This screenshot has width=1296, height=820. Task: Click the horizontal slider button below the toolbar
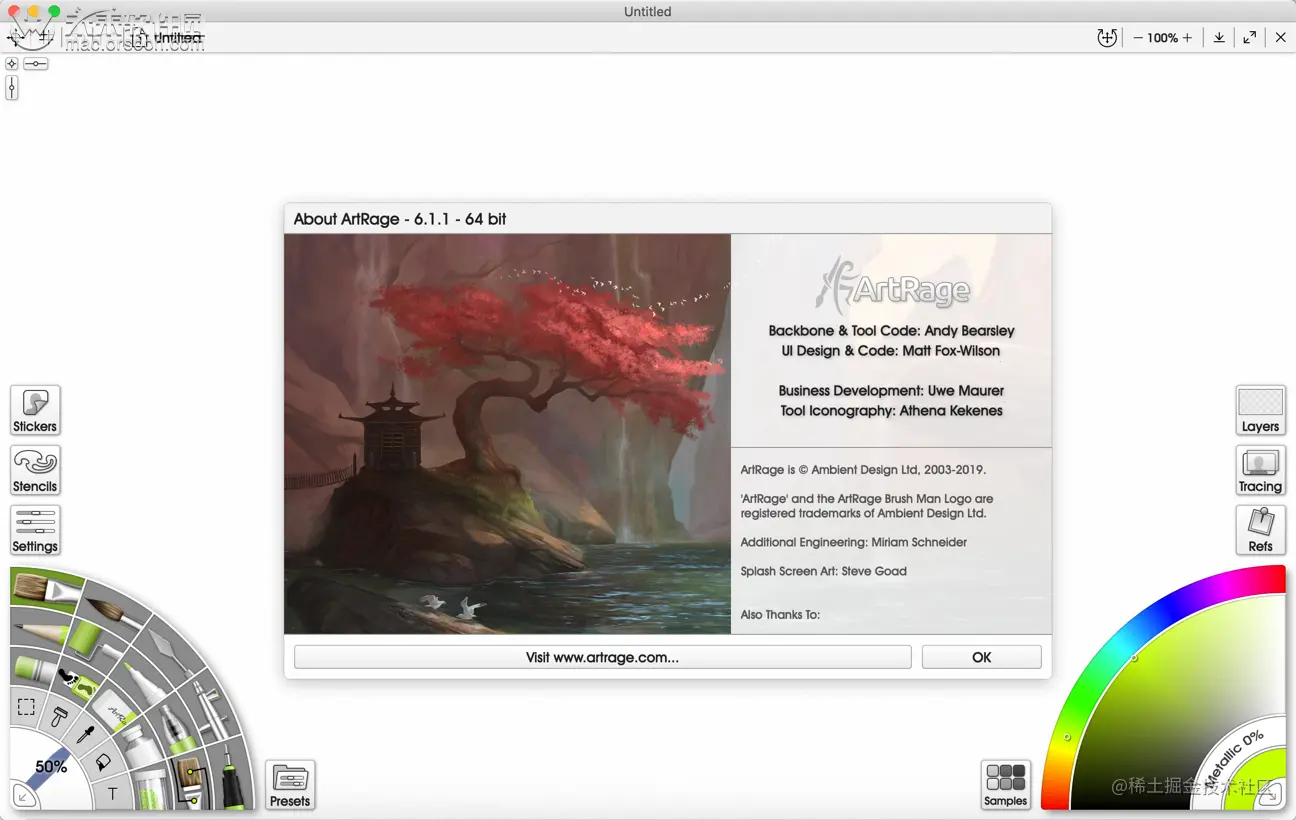36,63
